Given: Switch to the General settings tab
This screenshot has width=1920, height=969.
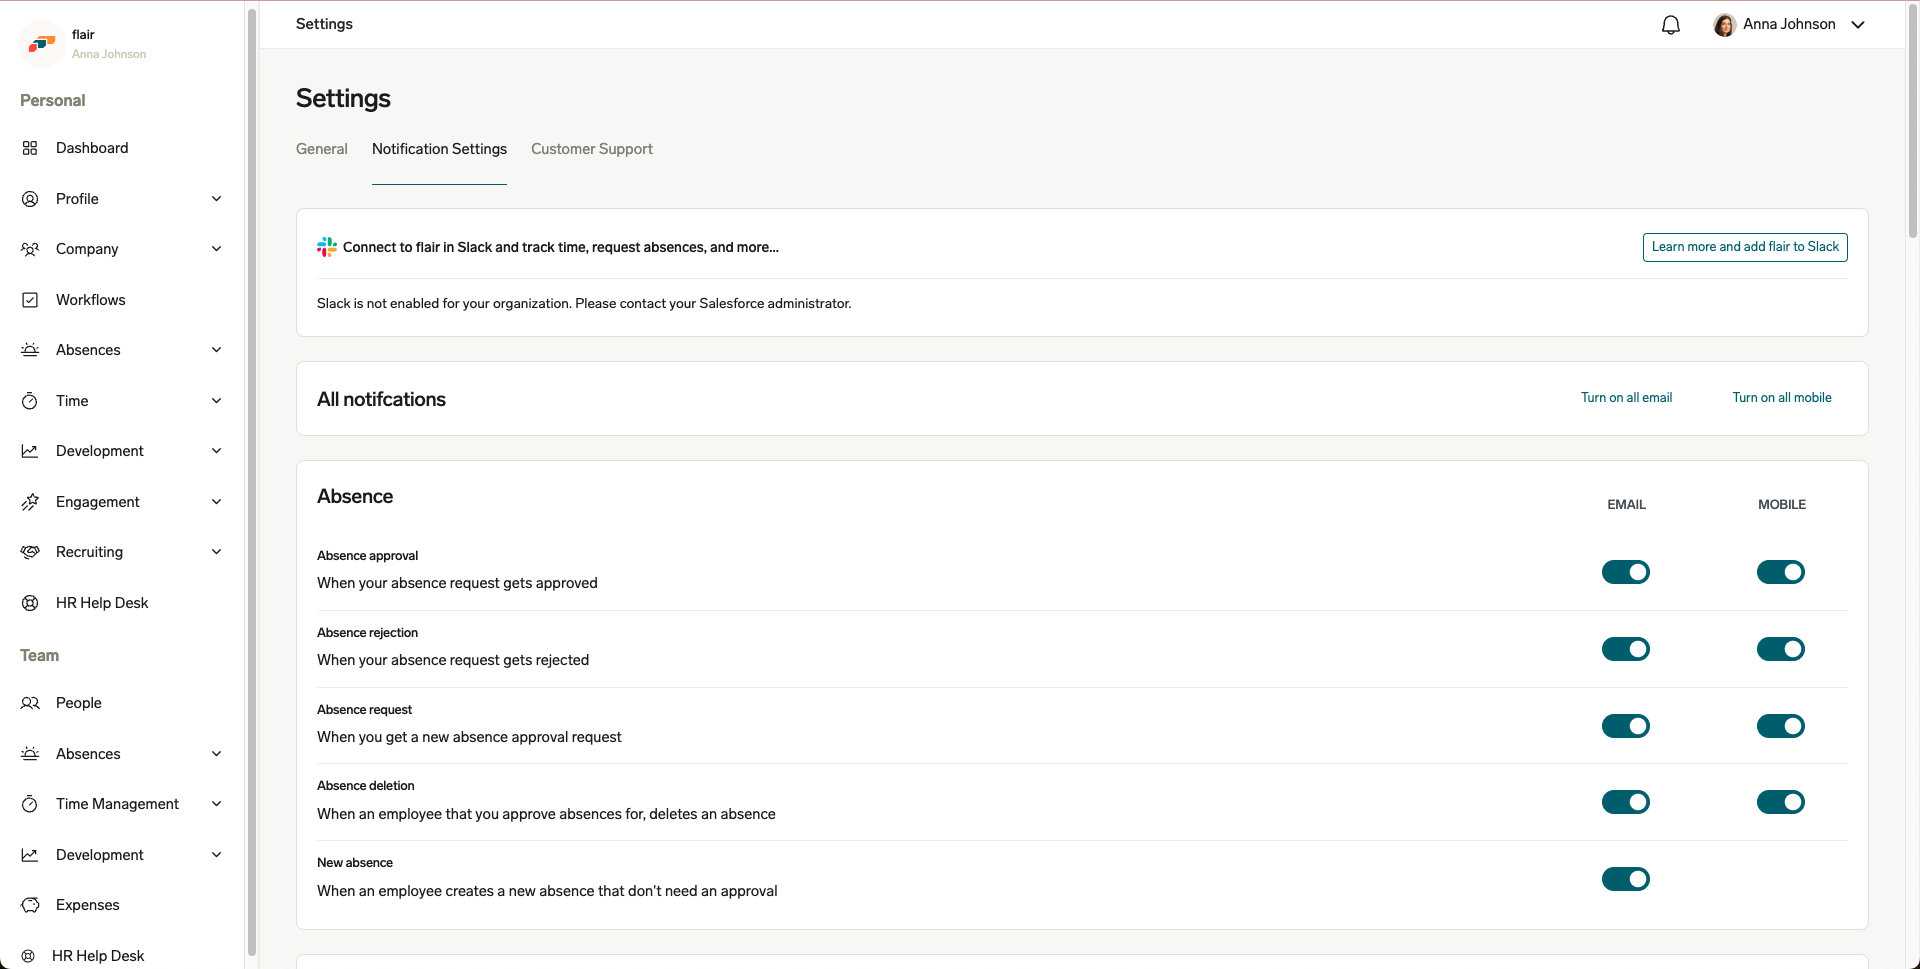Looking at the screenshot, I should click(x=321, y=148).
